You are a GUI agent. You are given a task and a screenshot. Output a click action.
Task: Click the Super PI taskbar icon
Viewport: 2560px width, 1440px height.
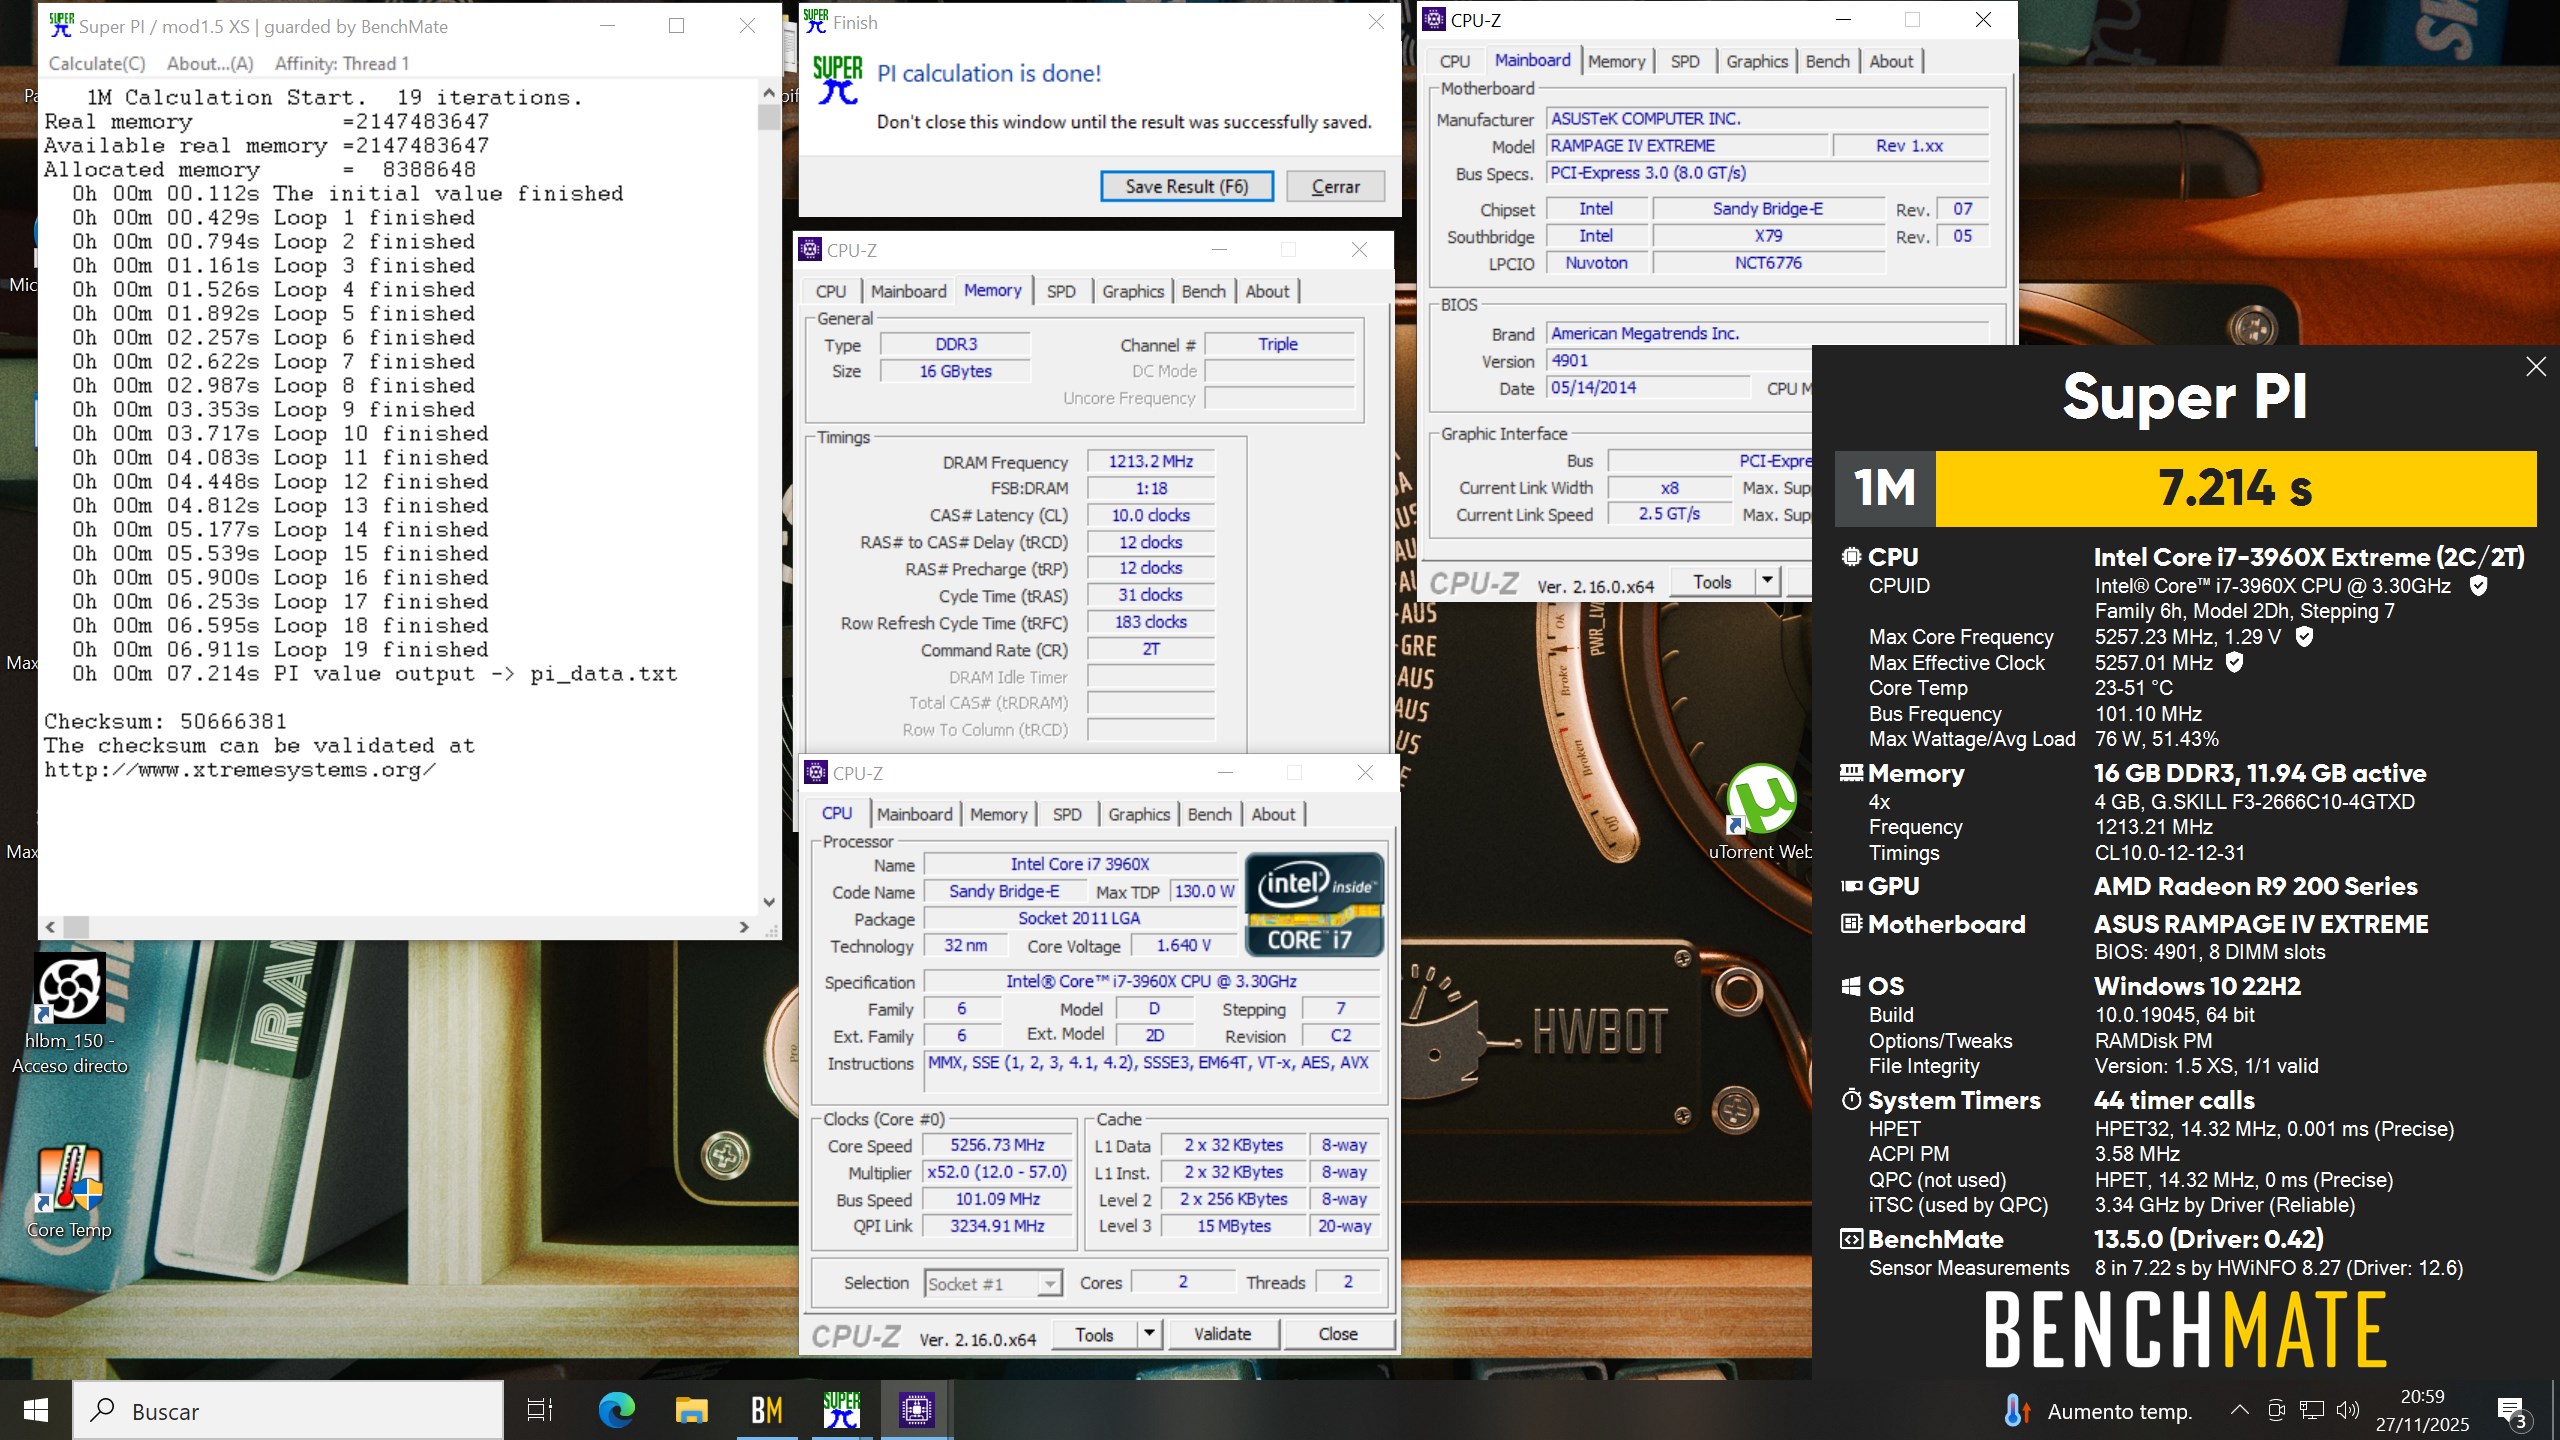click(x=841, y=1410)
